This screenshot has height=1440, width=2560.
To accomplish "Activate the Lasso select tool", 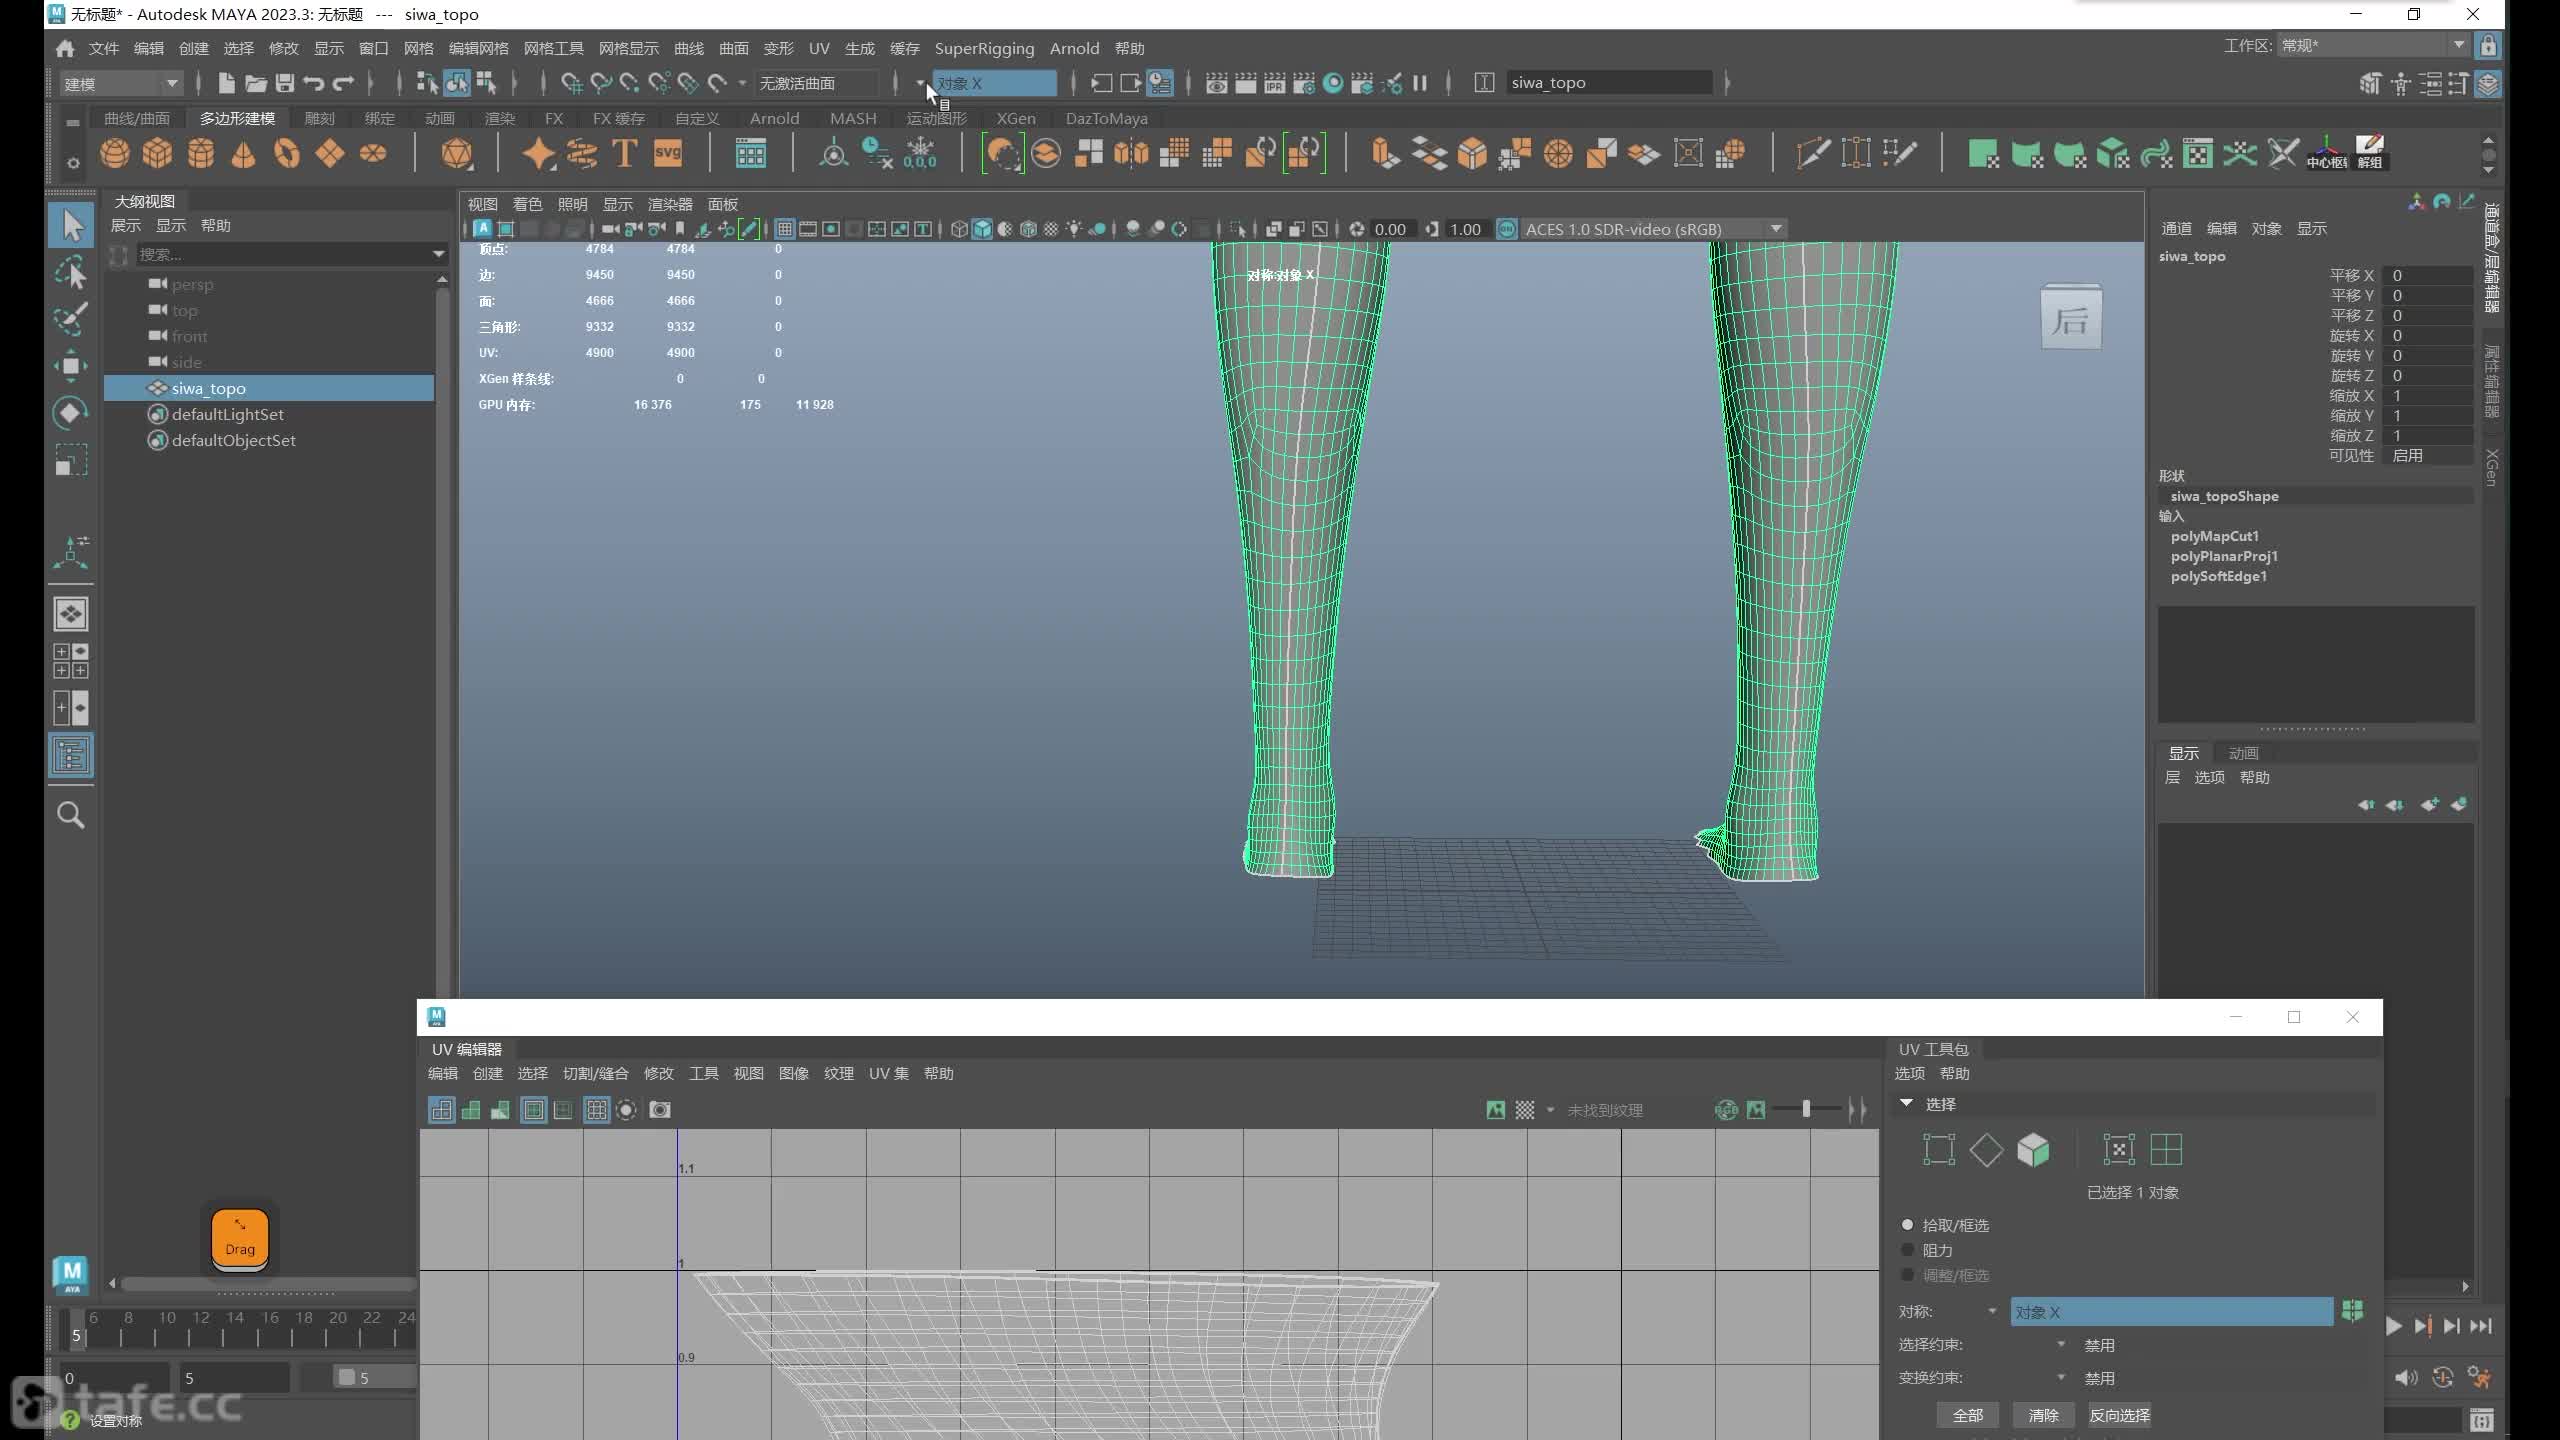I will tap(71, 272).
